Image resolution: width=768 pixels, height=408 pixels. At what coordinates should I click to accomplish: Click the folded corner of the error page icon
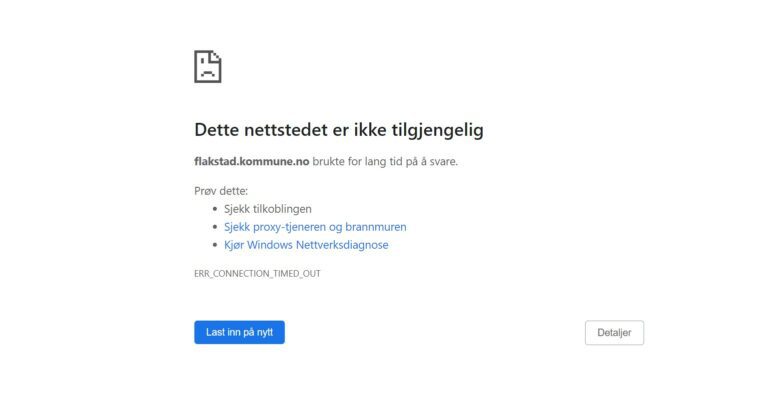216,56
